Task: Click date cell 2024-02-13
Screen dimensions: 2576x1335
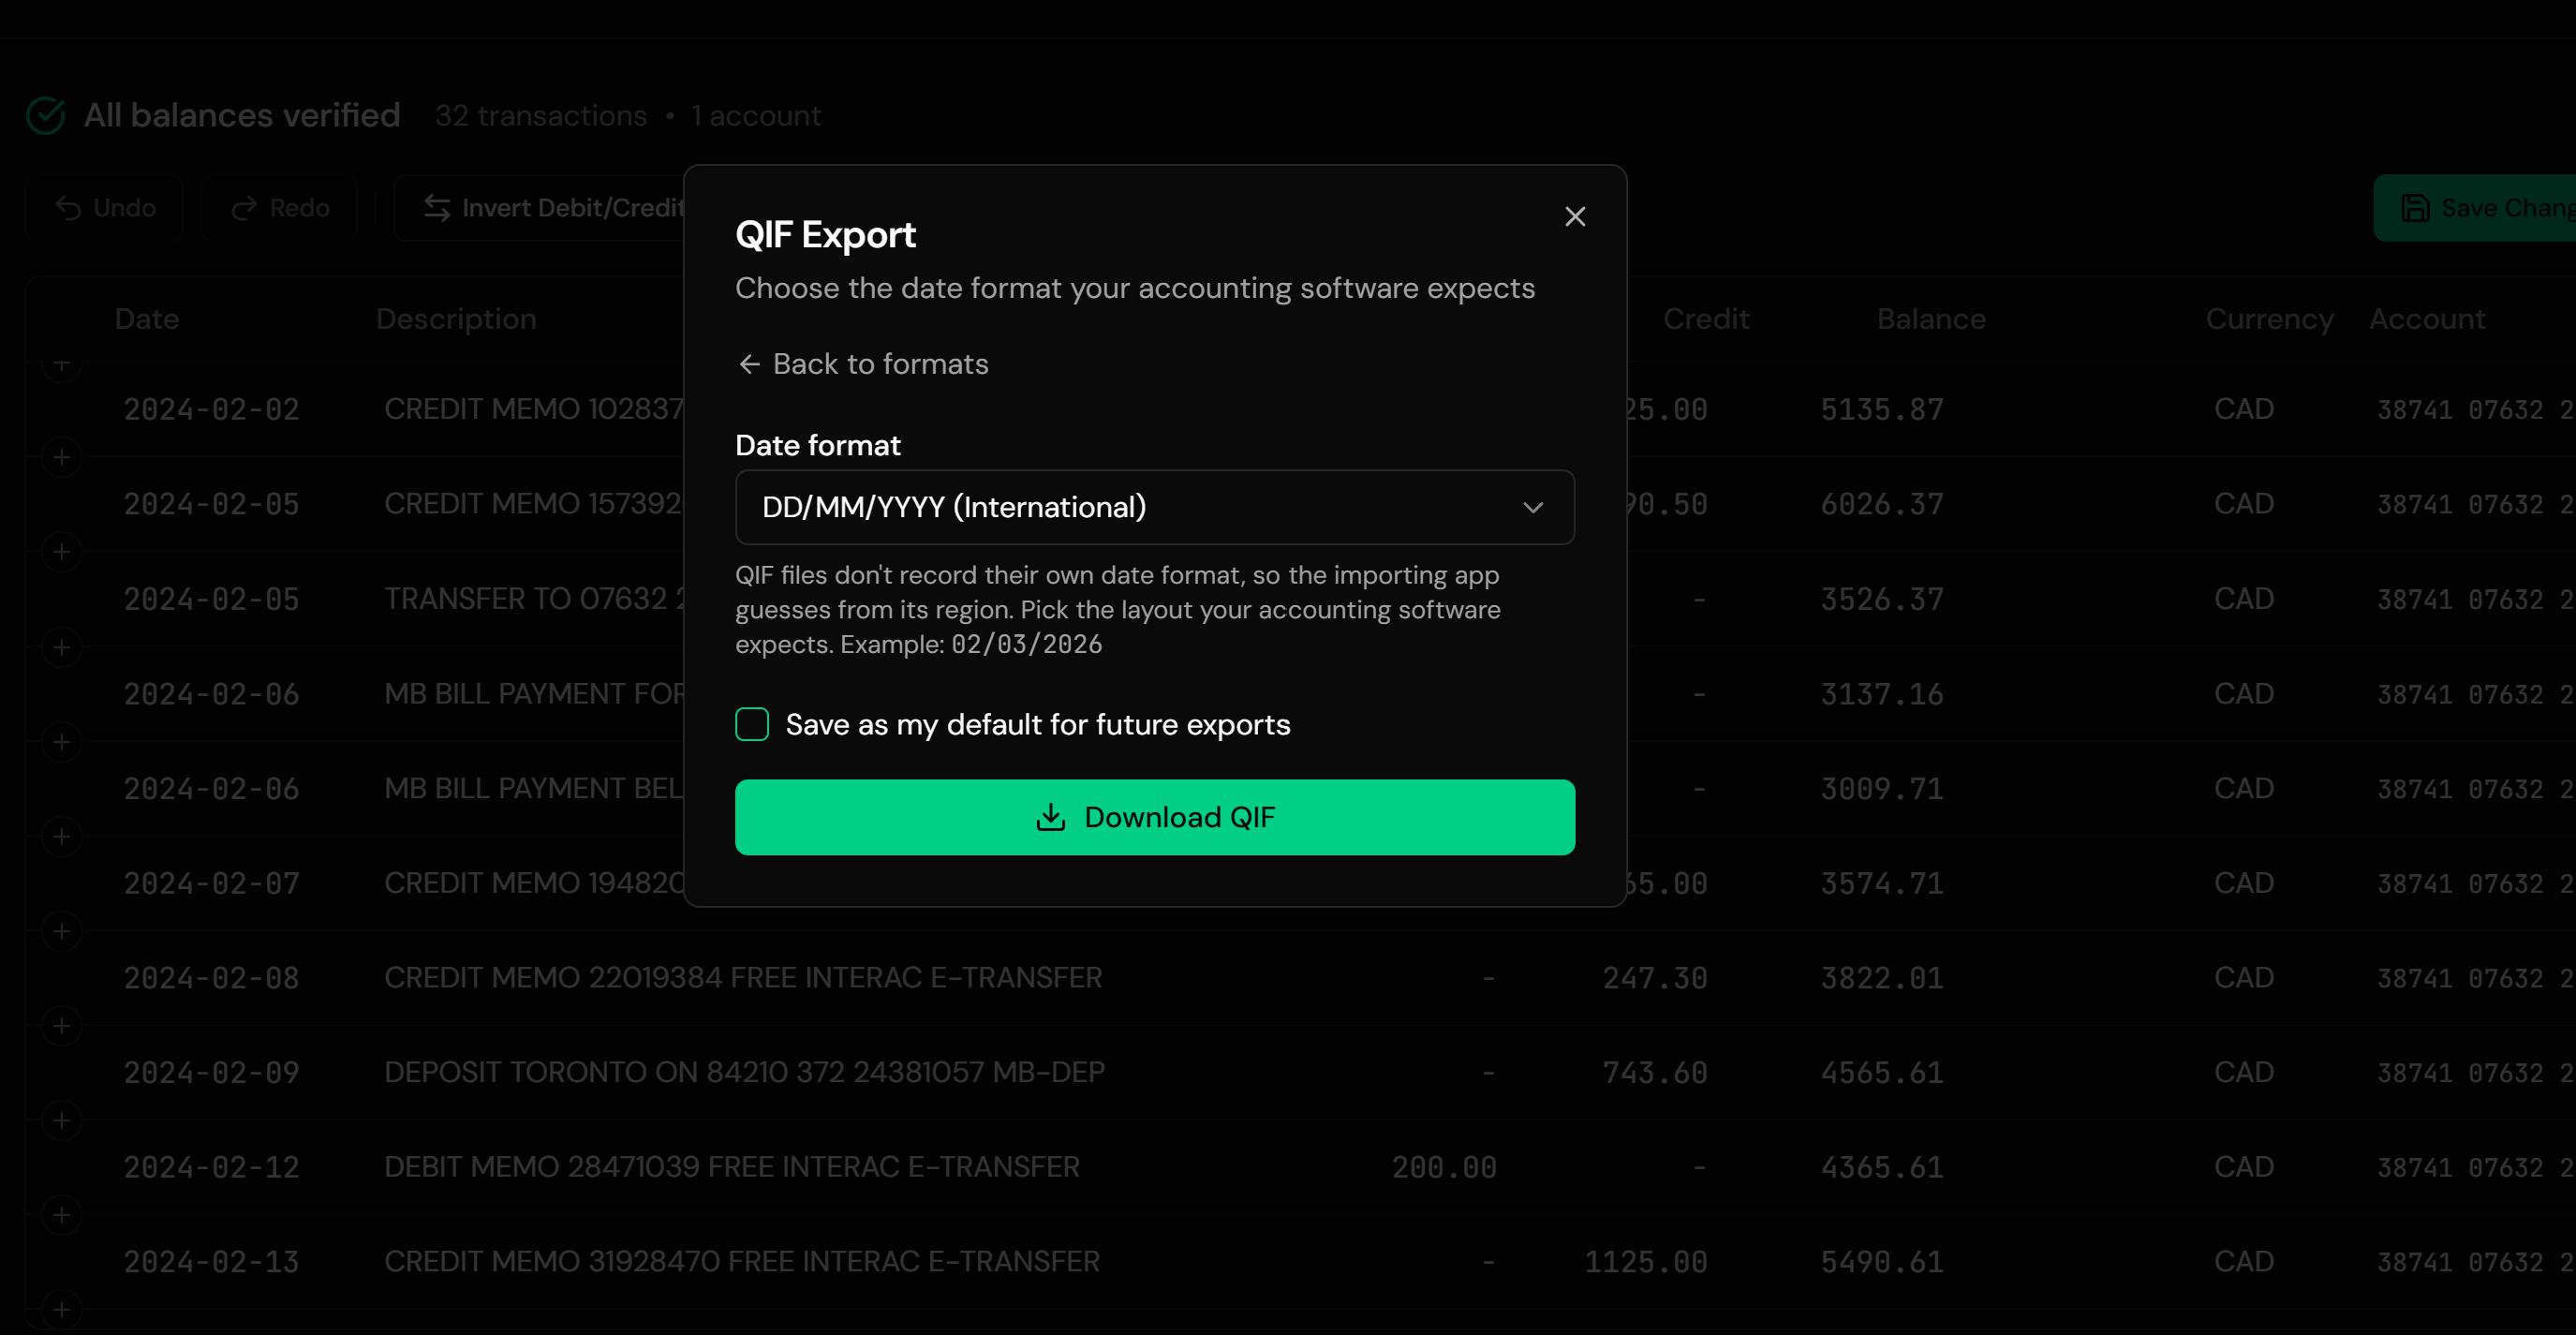Action: pos(211,1262)
